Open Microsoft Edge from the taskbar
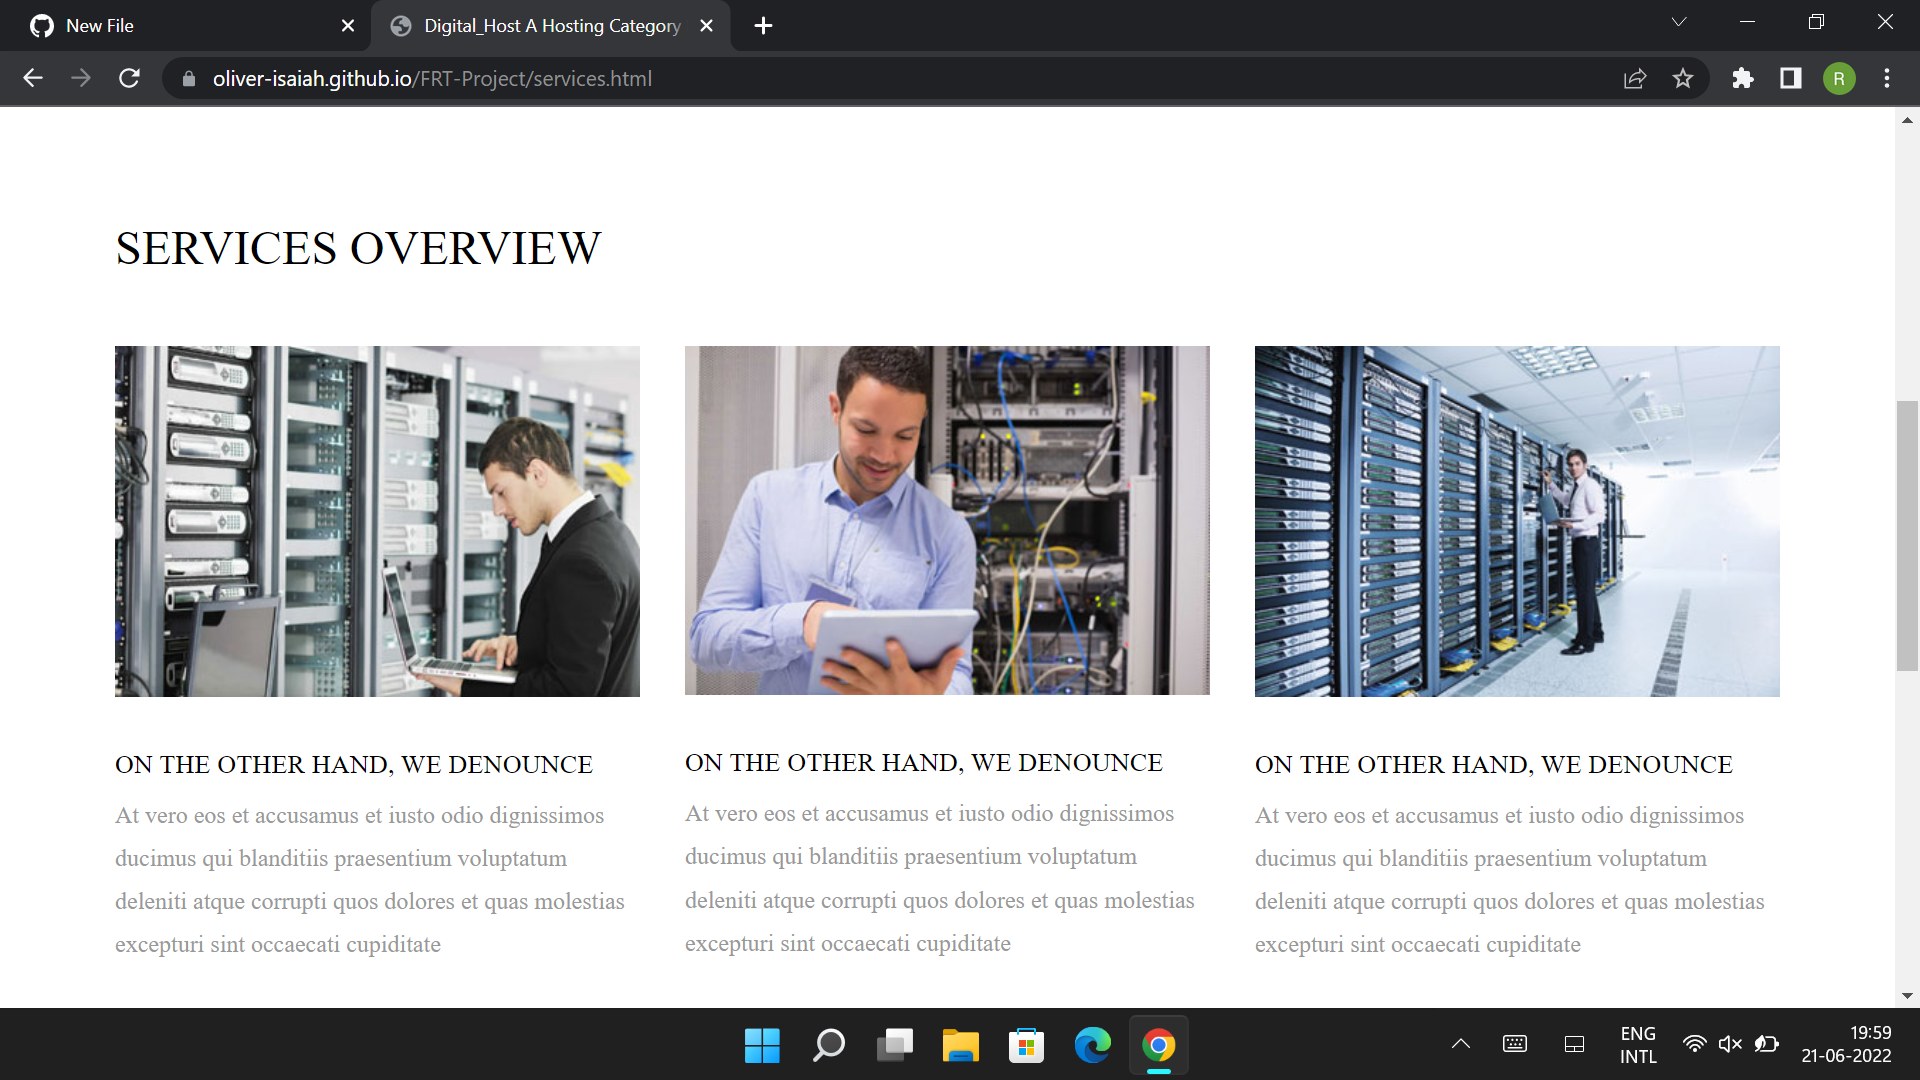This screenshot has height=1080, width=1920. [1092, 1045]
